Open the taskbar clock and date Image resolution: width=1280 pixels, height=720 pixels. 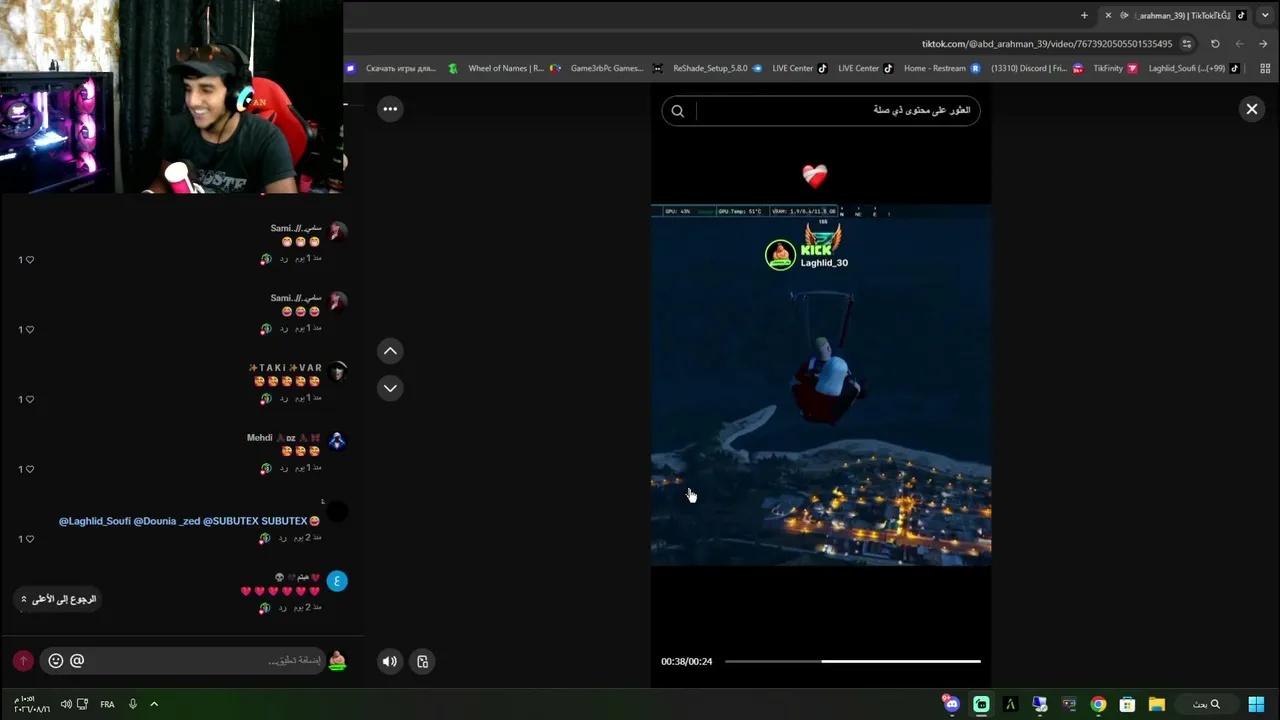pyautogui.click(x=31, y=704)
